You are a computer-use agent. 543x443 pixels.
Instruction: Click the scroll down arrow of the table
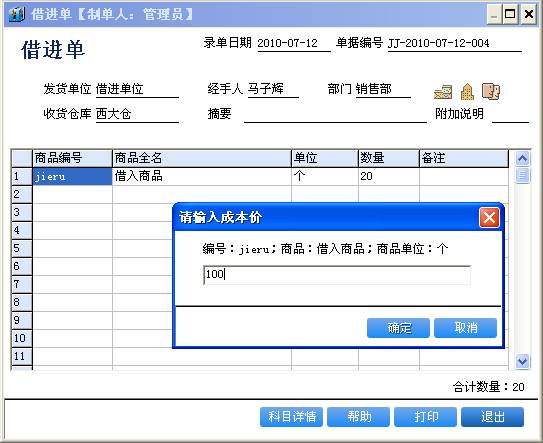tap(522, 361)
